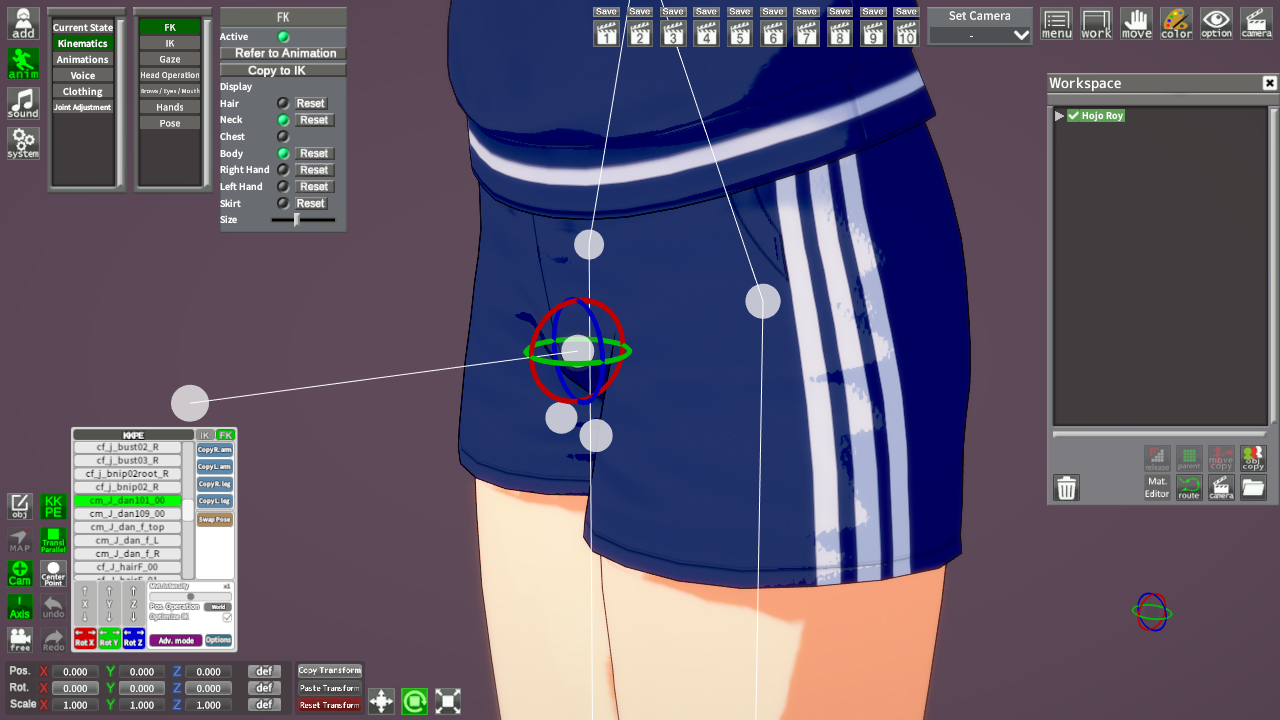Click the move hand icon
Screen dimensions: 1280x720
[1137, 23]
